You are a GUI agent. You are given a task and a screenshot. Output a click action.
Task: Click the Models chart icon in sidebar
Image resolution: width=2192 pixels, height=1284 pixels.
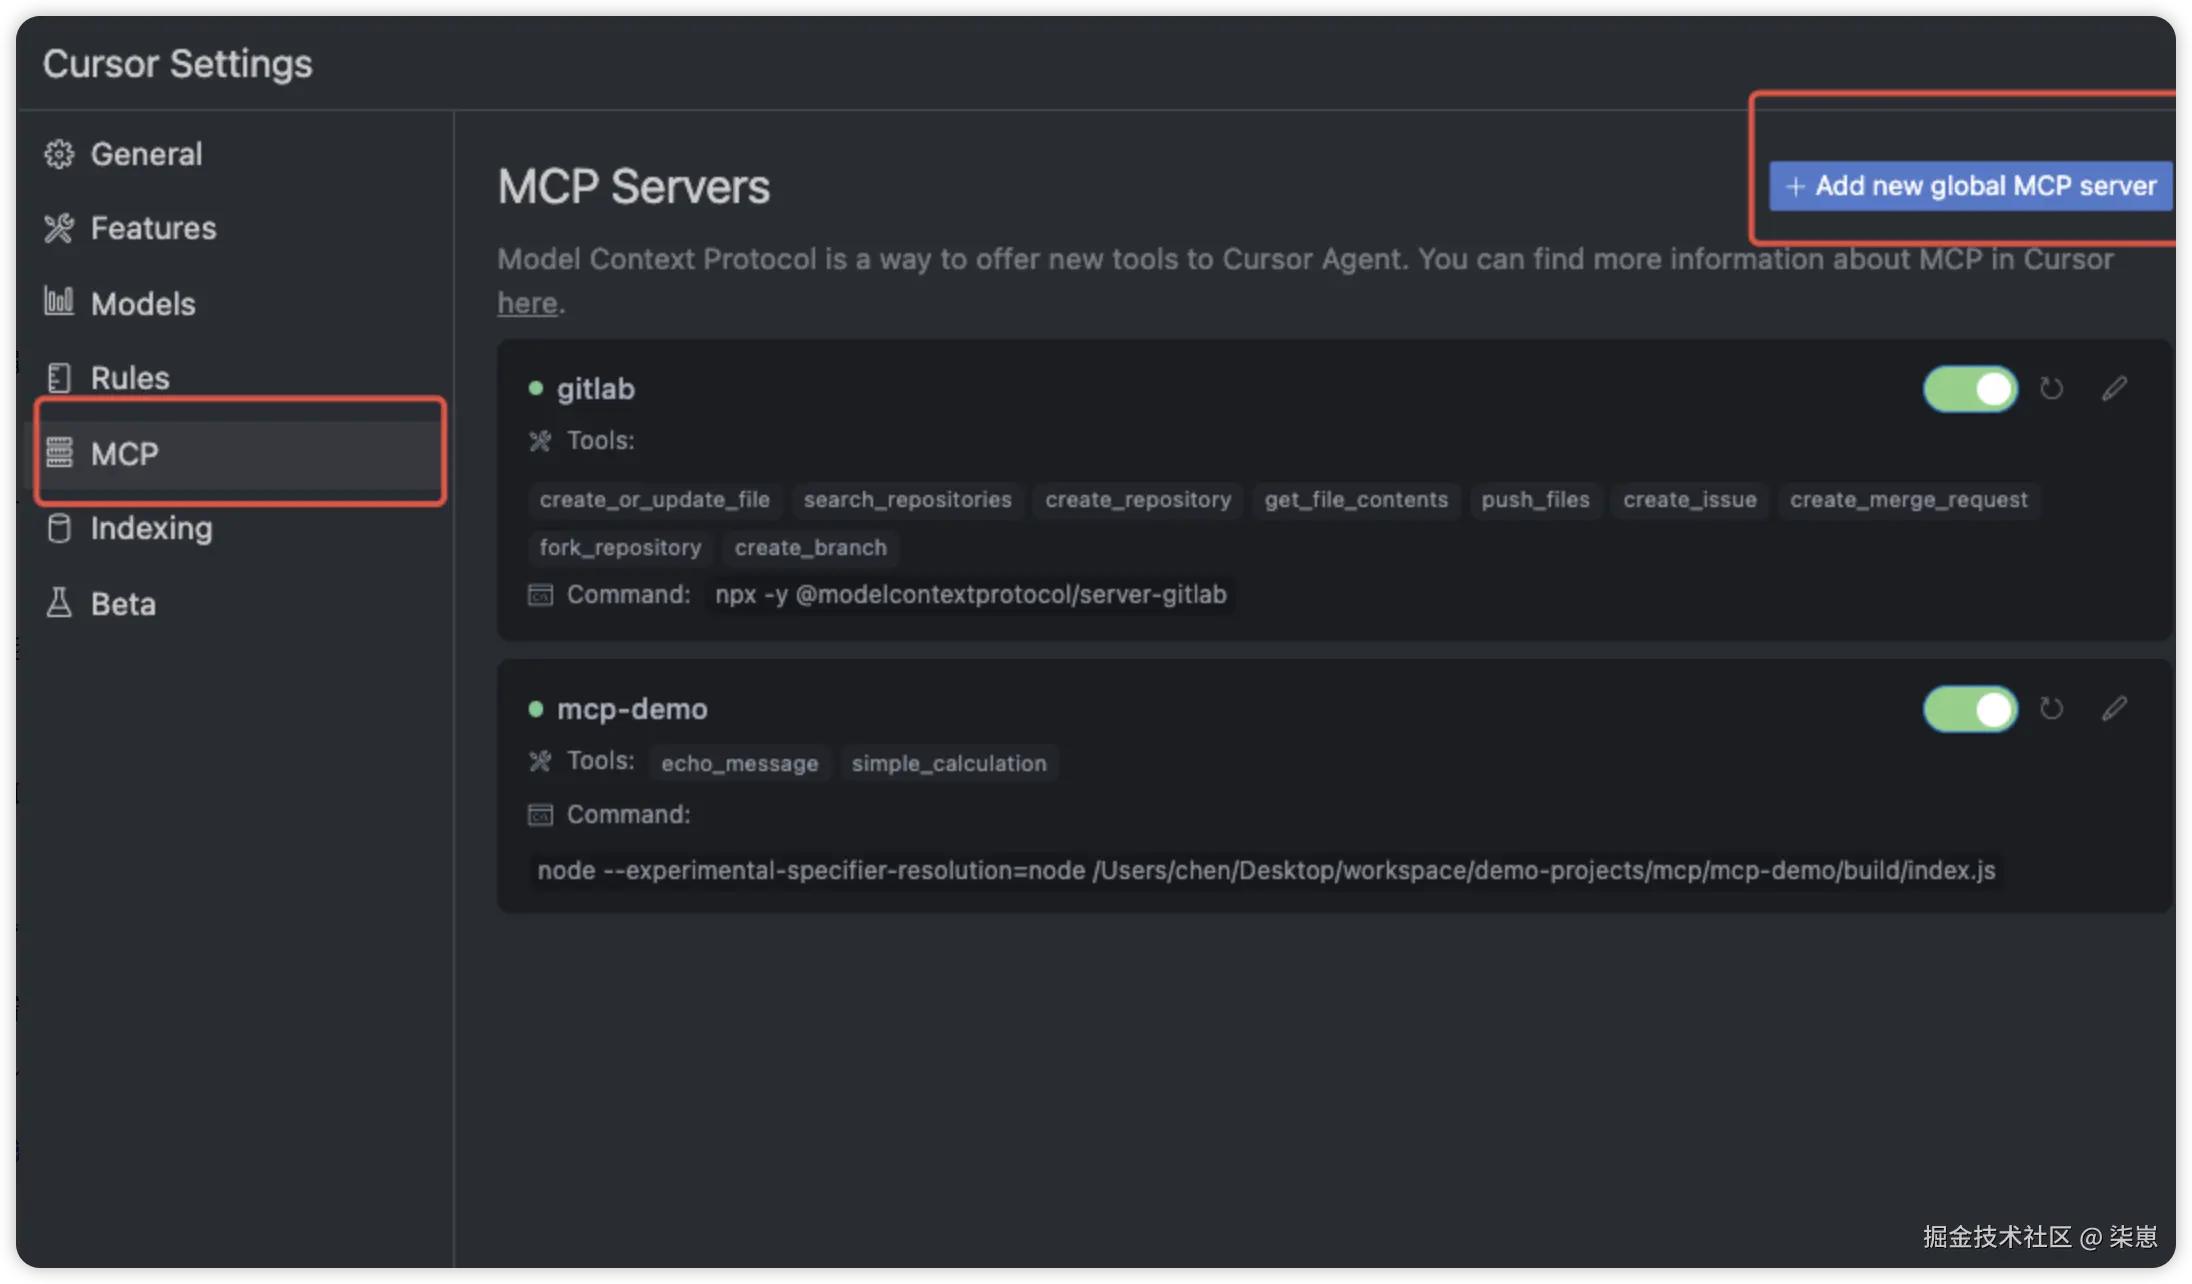click(59, 301)
